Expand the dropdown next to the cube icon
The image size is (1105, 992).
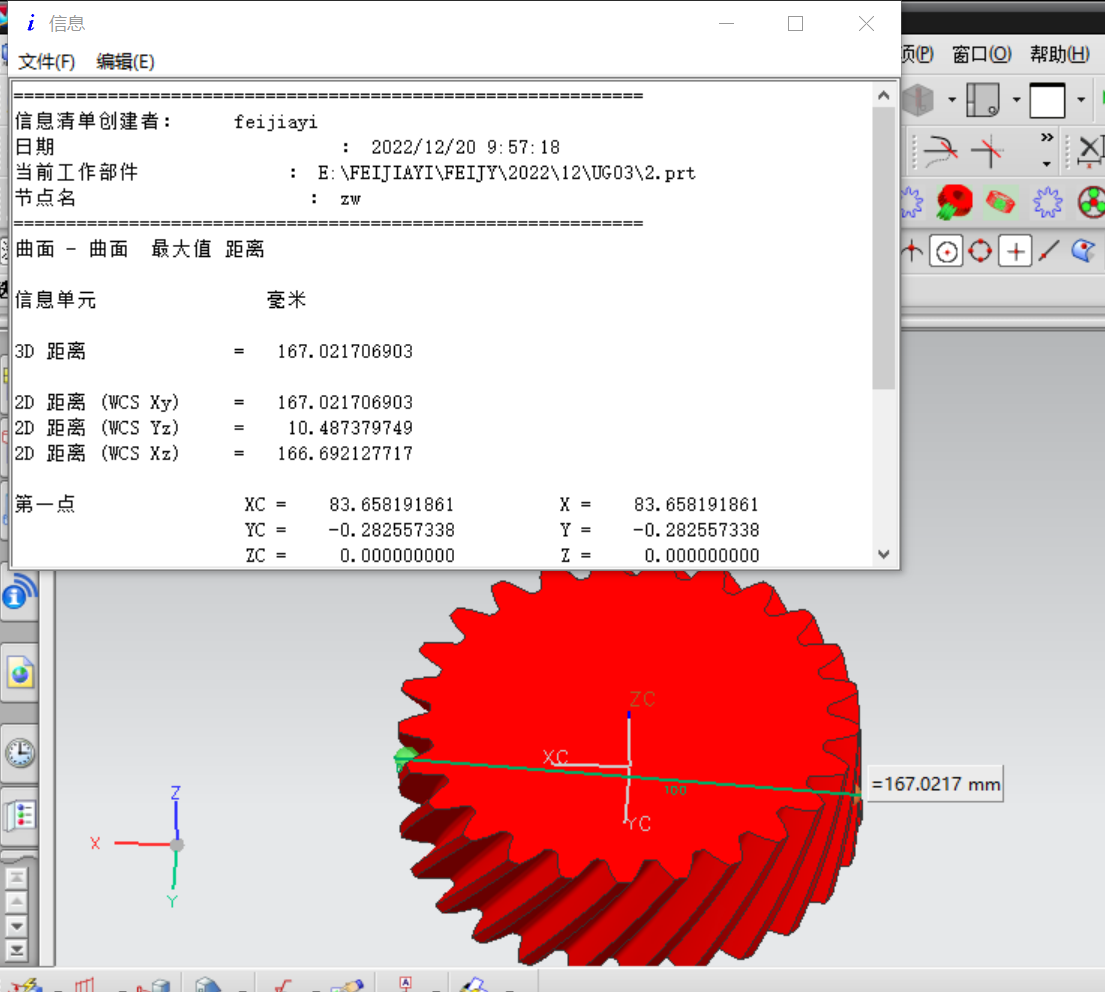951,100
